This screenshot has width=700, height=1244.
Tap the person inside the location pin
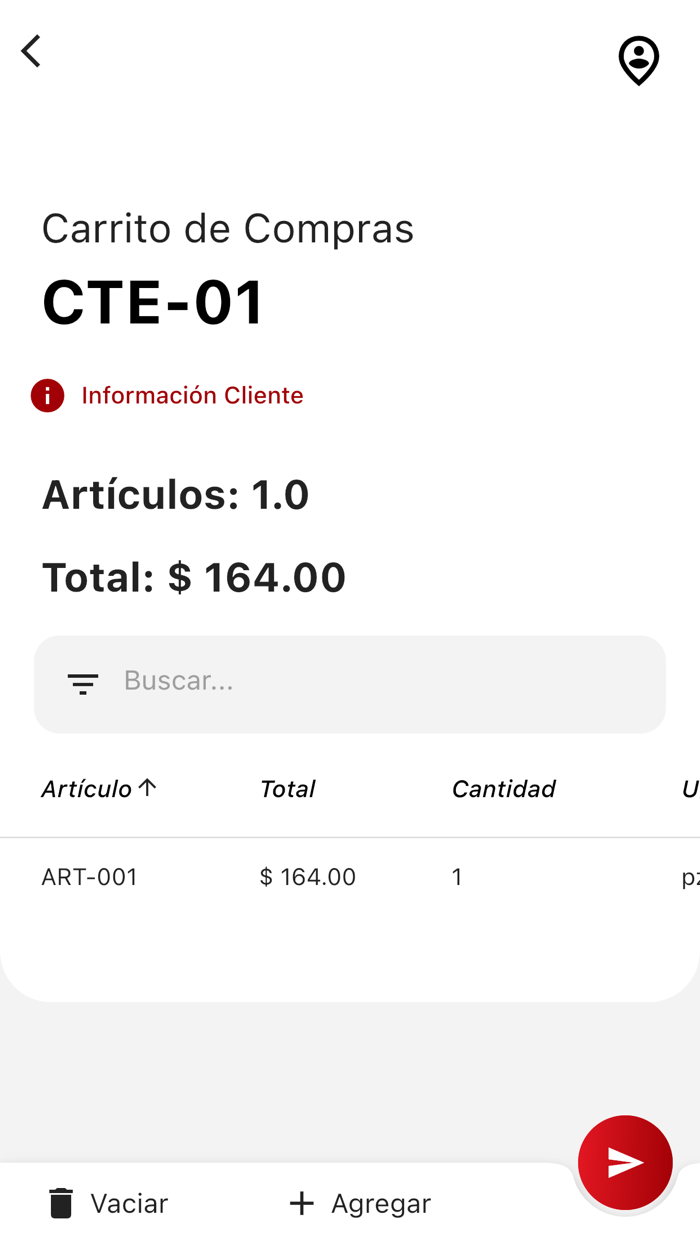click(x=637, y=57)
